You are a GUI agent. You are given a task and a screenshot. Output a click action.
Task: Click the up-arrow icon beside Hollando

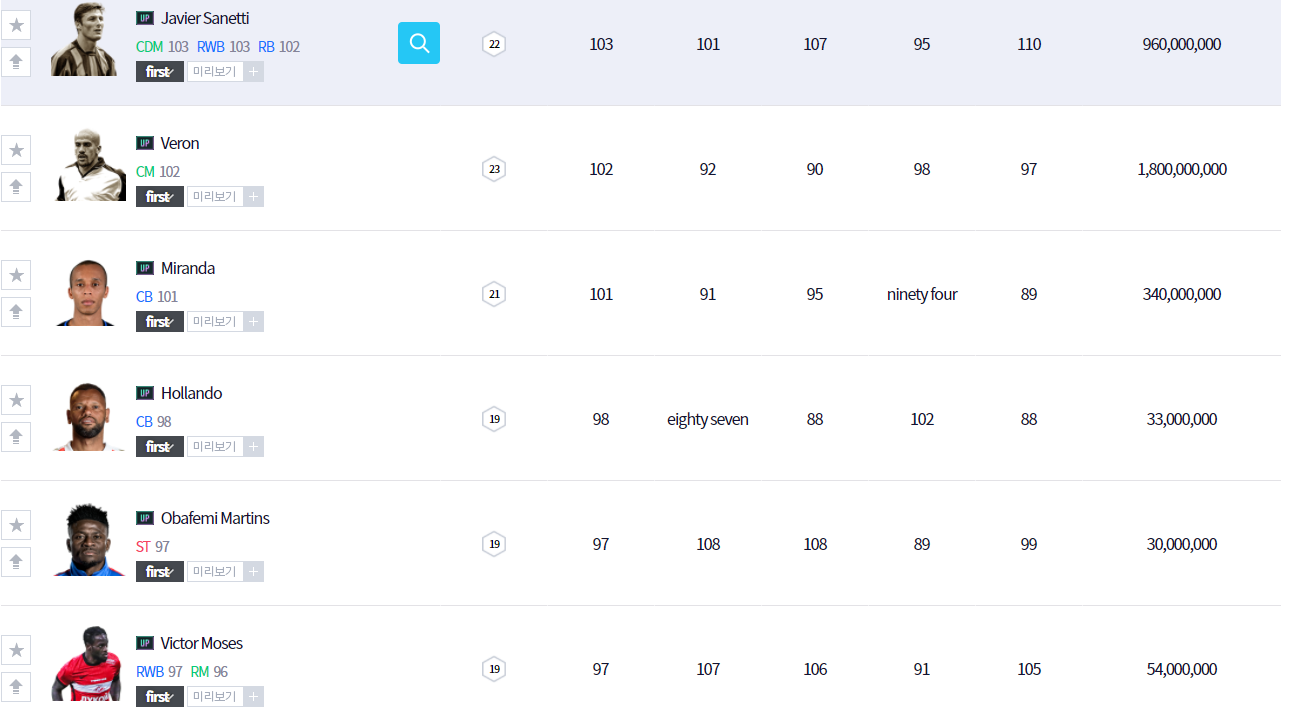pos(16,437)
